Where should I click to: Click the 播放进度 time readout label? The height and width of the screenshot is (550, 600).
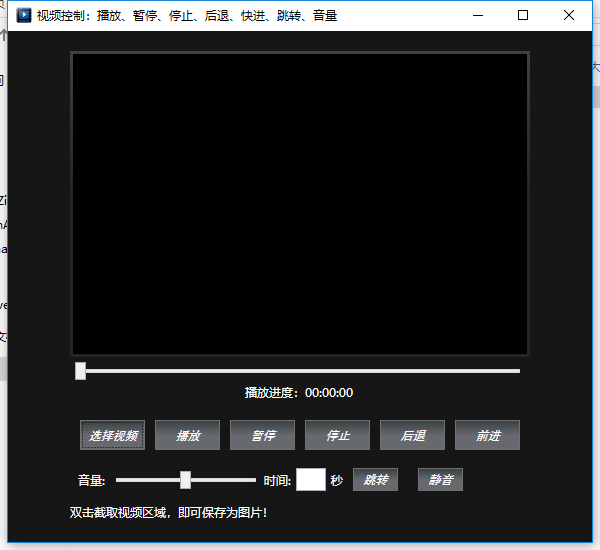point(298,393)
